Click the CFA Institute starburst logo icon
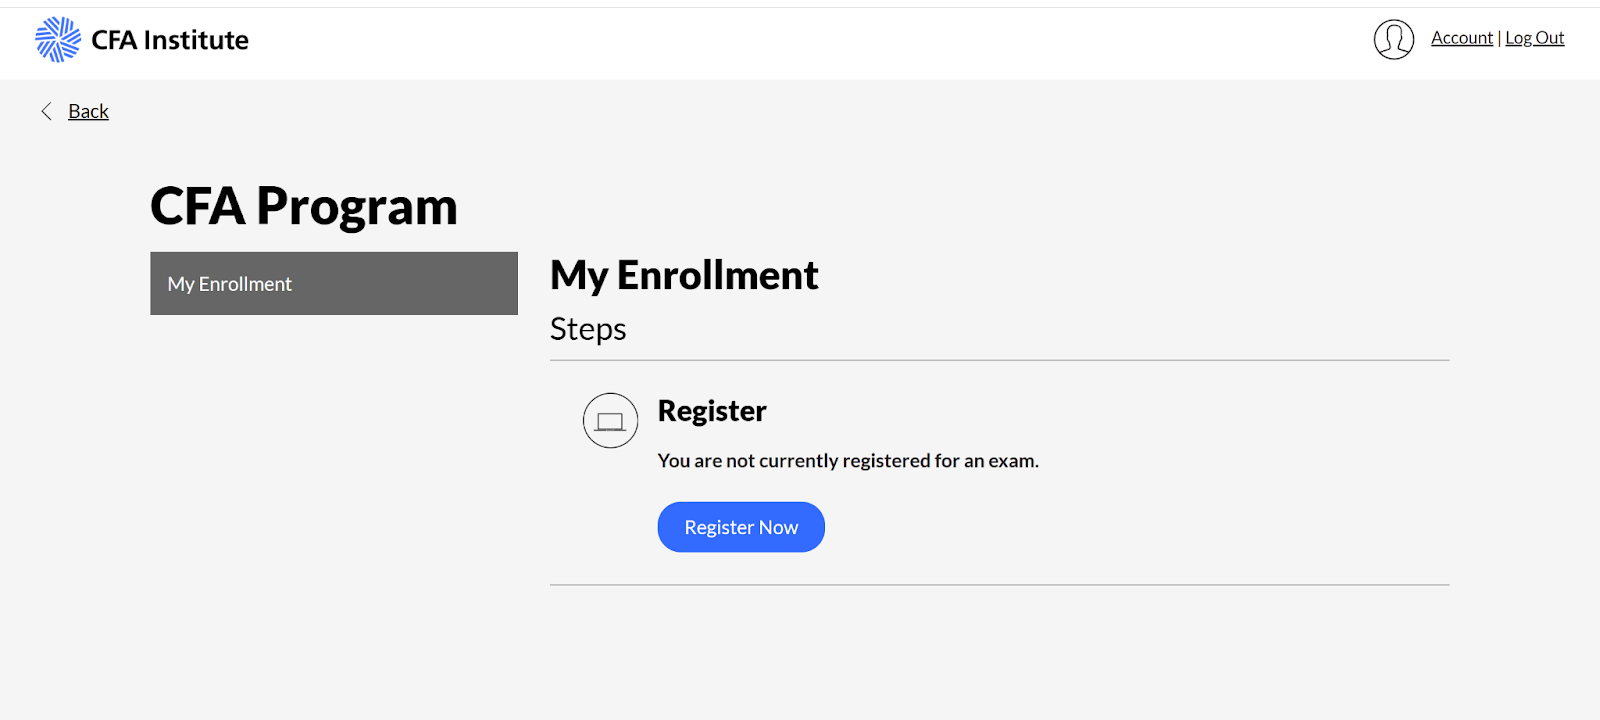 point(58,40)
